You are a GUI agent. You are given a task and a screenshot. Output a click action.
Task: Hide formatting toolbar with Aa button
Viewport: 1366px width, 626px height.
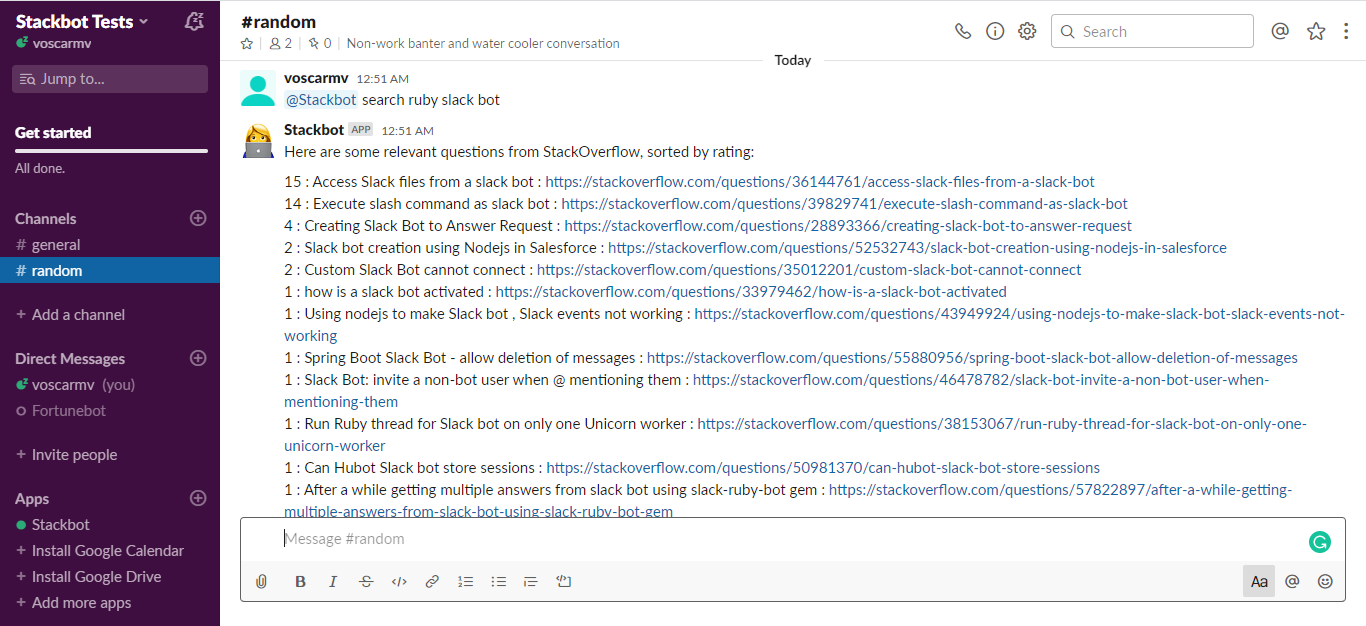point(1259,581)
